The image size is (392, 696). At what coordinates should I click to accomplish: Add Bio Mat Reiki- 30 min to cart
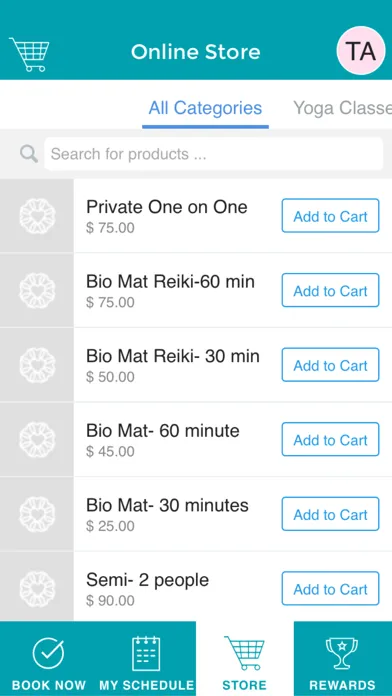[330, 365]
